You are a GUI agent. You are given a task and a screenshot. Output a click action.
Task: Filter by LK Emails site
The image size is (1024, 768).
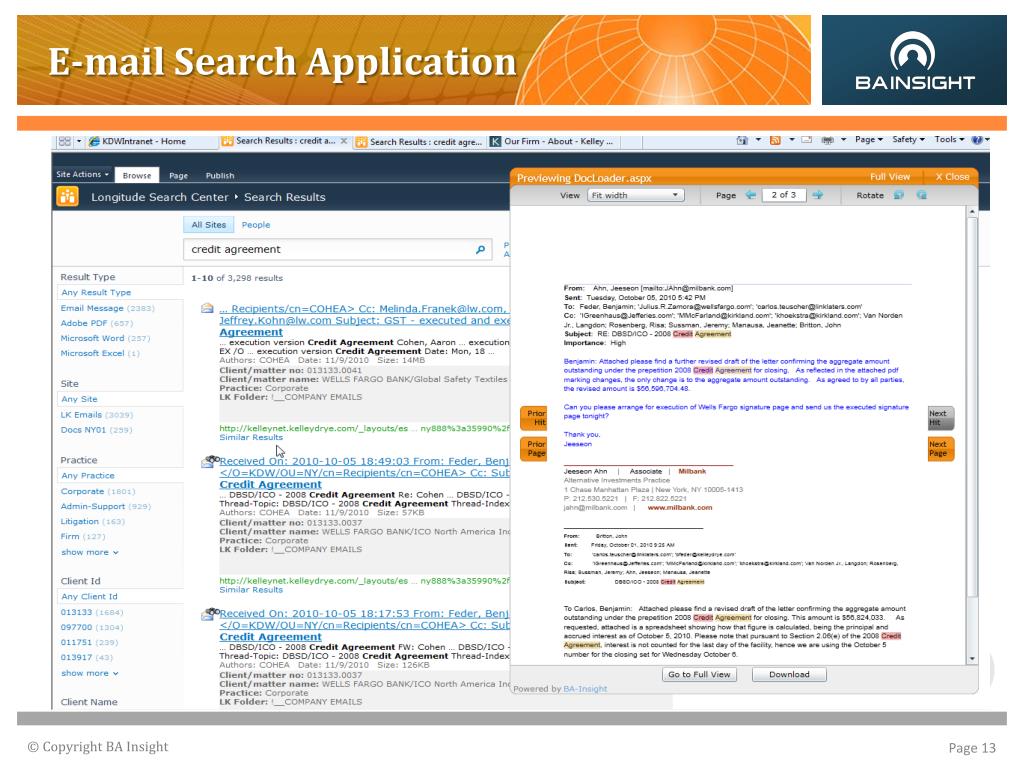(x=97, y=415)
